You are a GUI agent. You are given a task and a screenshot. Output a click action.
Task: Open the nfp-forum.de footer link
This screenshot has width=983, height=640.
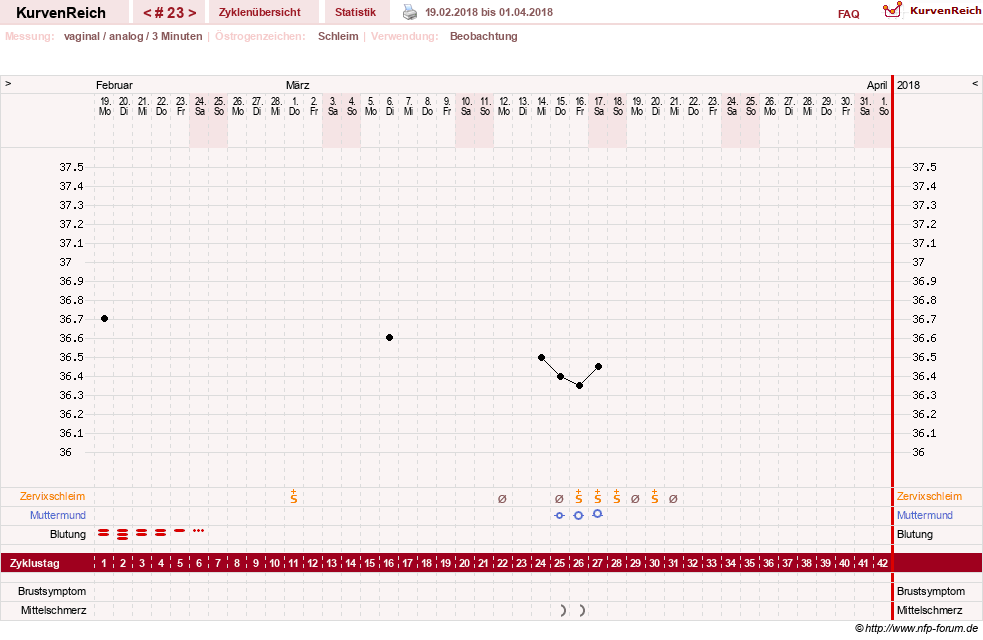(x=917, y=628)
